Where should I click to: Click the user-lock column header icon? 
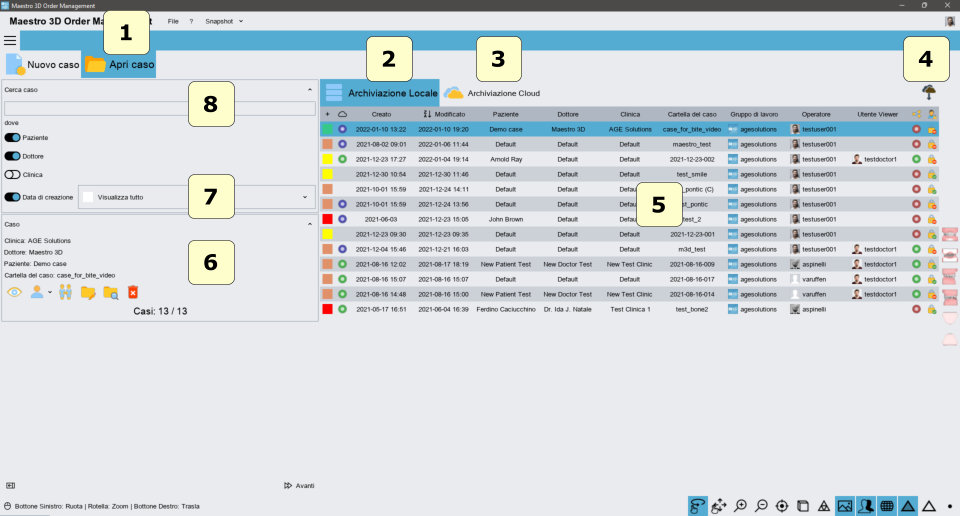(x=932, y=114)
